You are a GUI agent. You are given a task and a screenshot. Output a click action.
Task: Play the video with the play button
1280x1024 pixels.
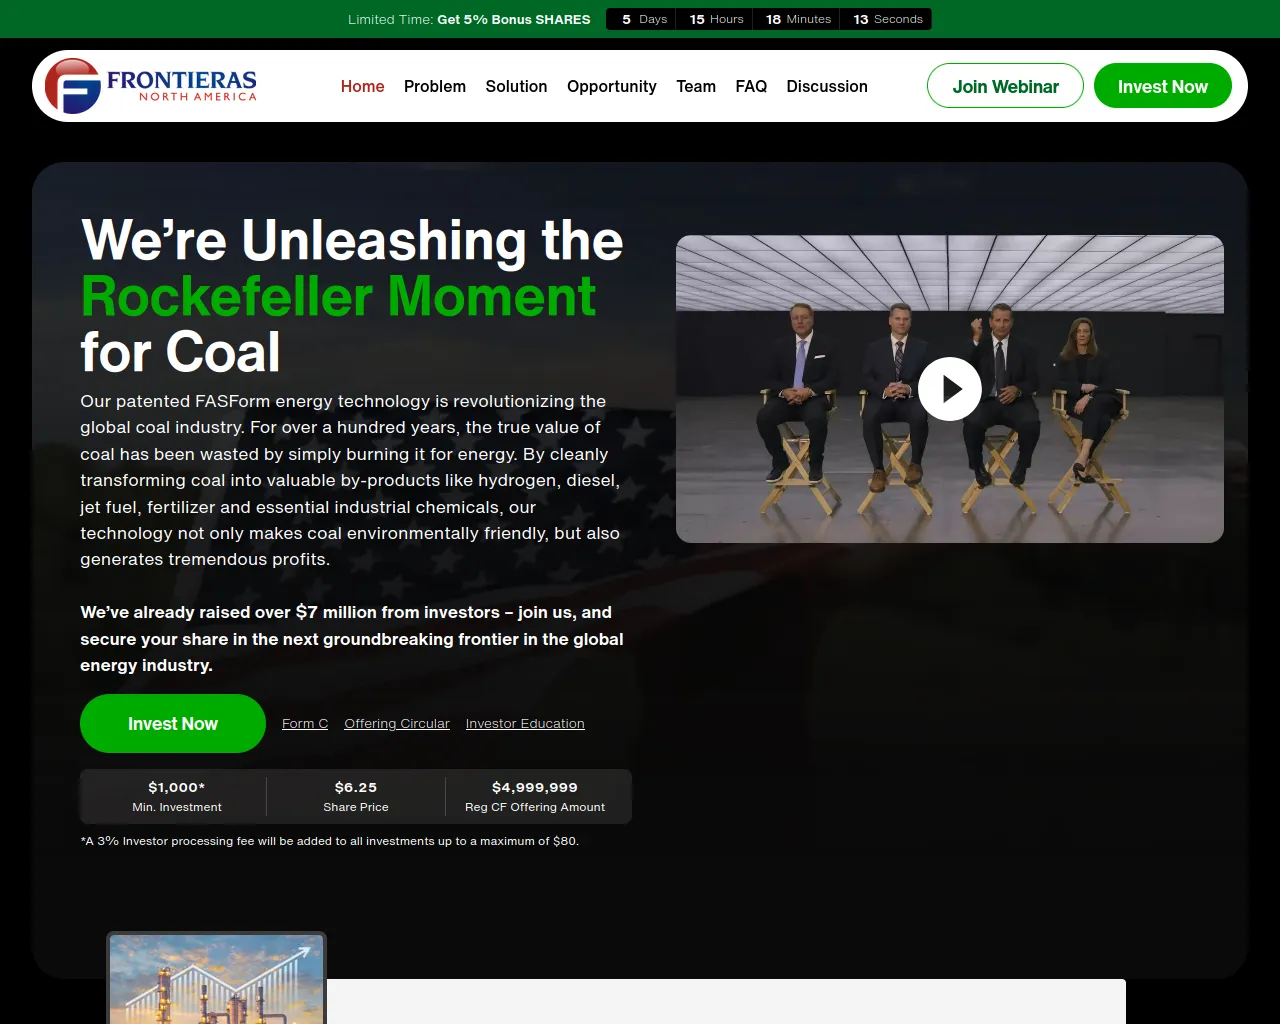pos(949,389)
